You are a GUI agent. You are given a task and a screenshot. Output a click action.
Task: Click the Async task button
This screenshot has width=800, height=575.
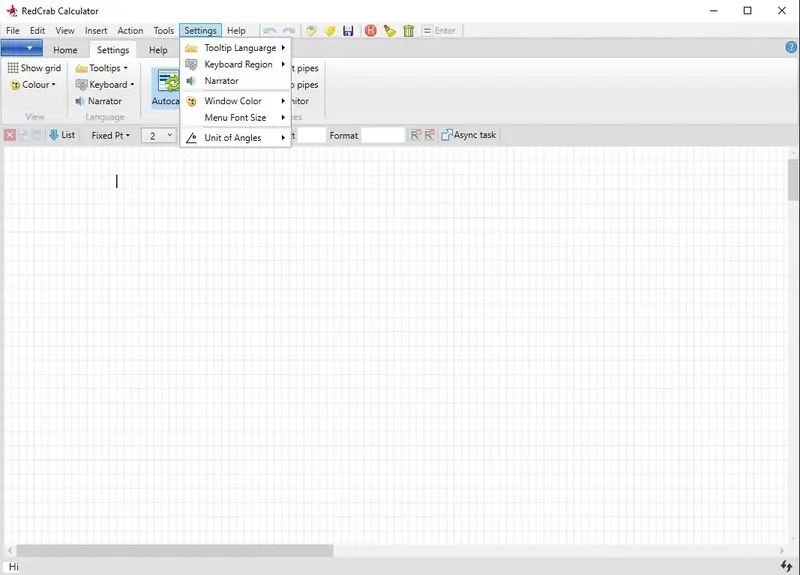tap(469, 135)
